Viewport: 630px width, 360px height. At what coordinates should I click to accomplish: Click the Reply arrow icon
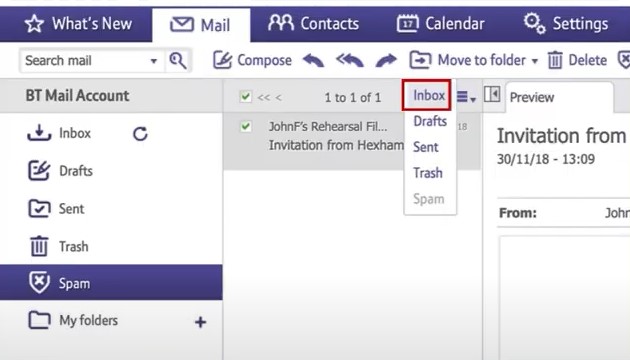tap(313, 60)
